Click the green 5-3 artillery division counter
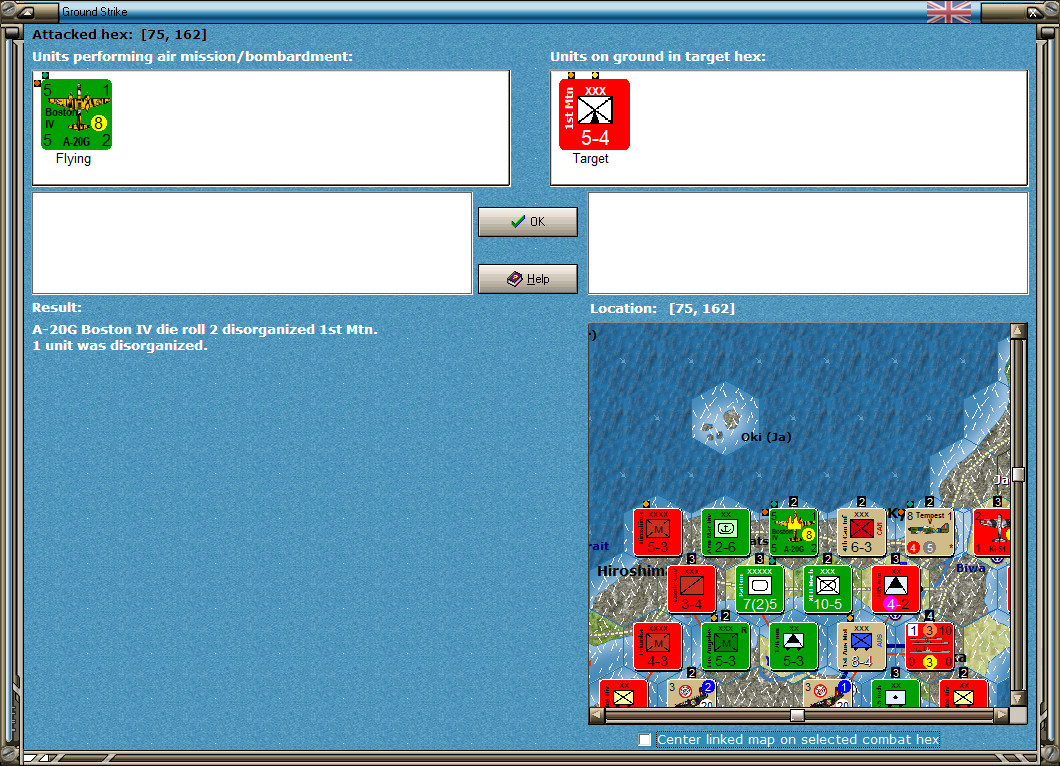 click(794, 646)
